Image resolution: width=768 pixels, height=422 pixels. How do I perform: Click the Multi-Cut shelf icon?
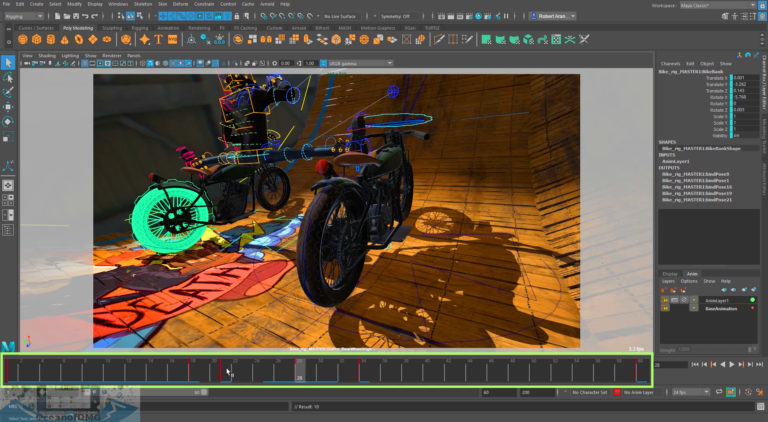pos(438,40)
